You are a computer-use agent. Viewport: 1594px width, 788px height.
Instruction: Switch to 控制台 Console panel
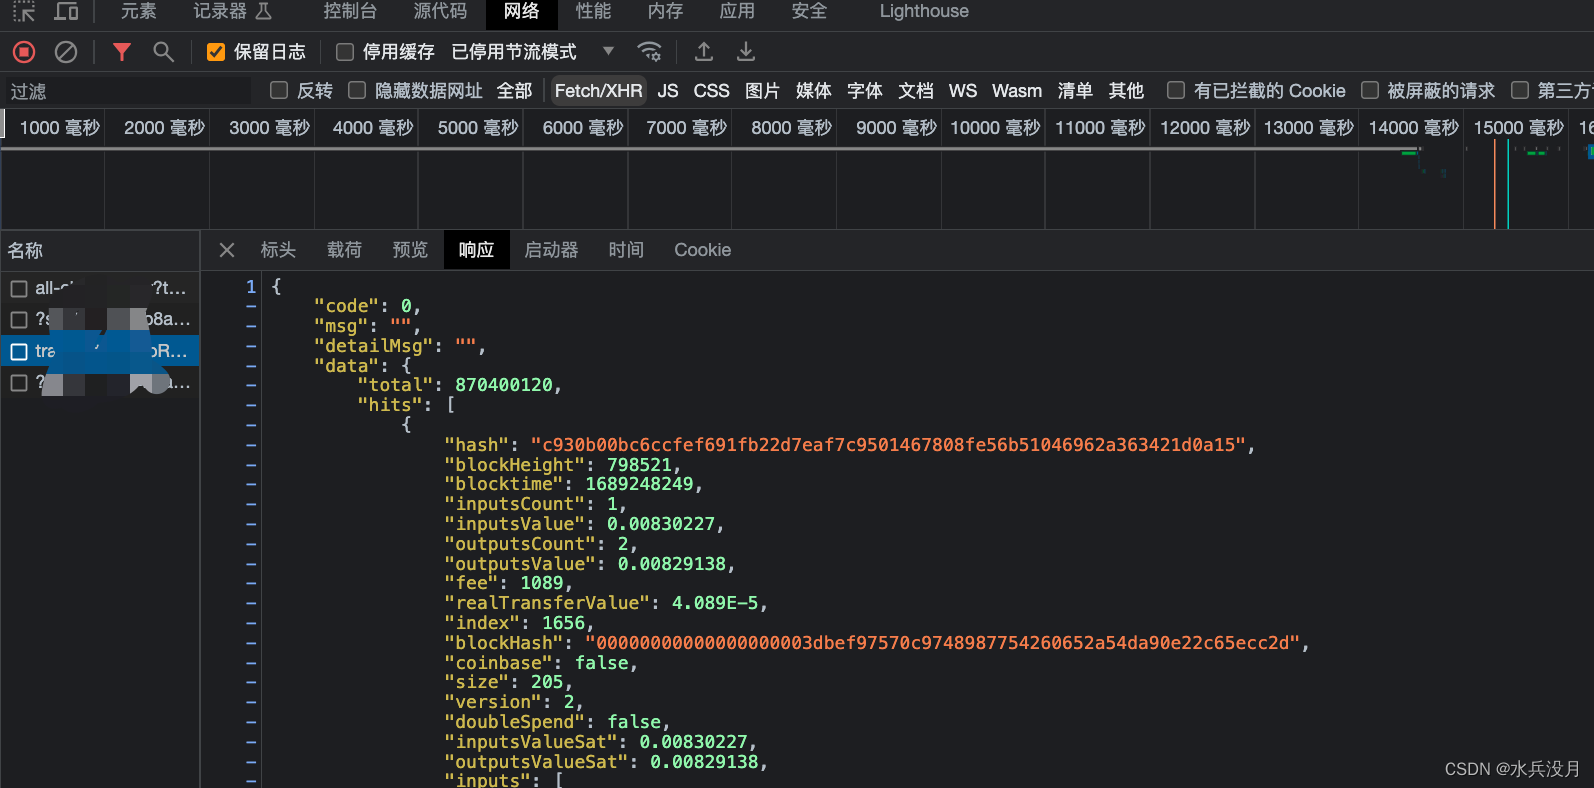(350, 11)
